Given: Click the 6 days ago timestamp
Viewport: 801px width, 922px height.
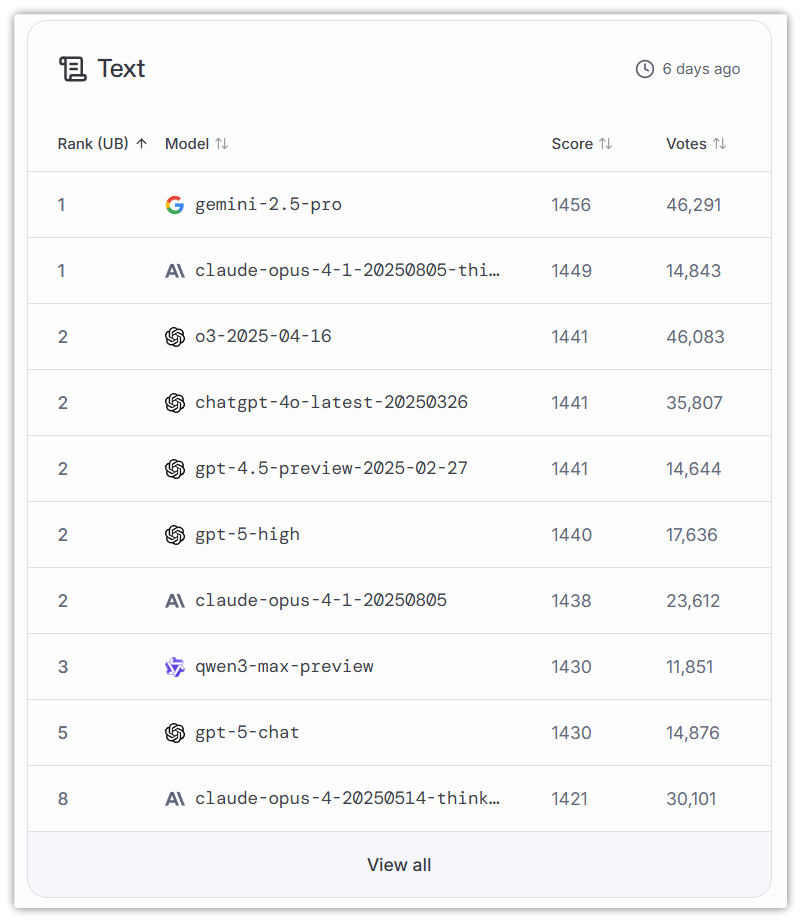Looking at the screenshot, I should point(701,69).
